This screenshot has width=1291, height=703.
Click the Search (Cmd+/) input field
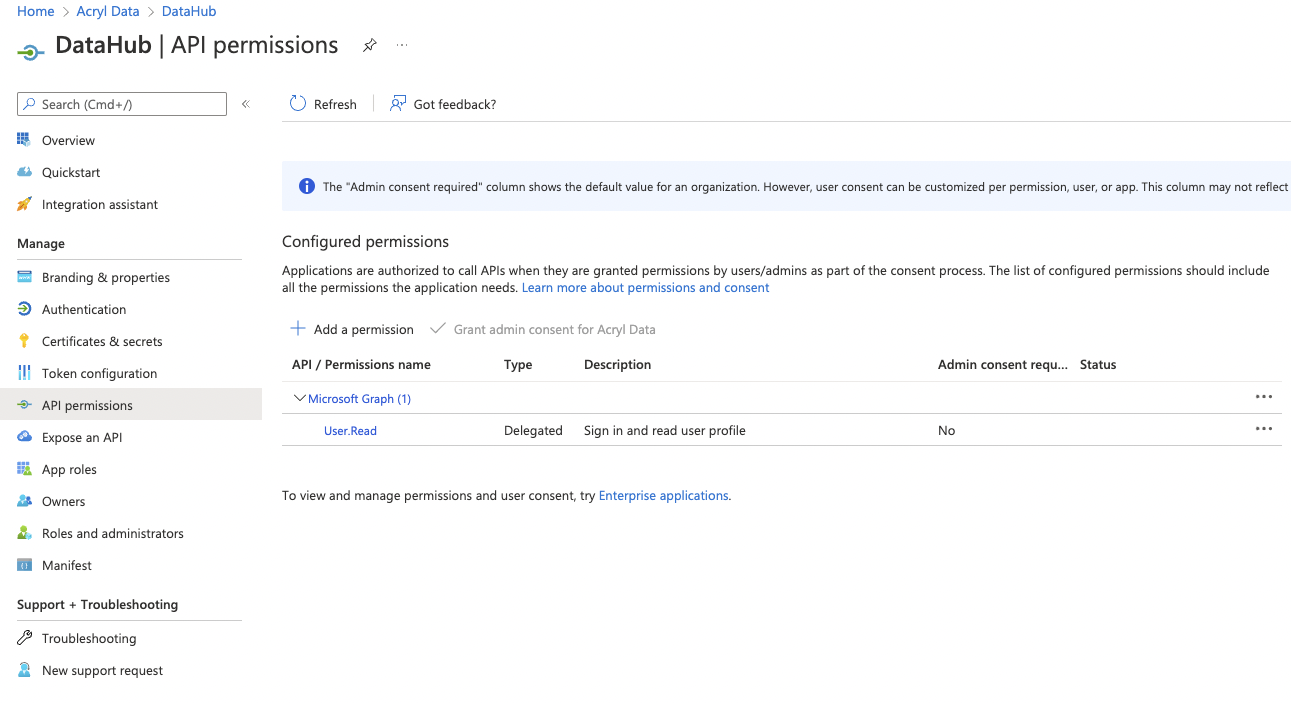click(x=120, y=104)
